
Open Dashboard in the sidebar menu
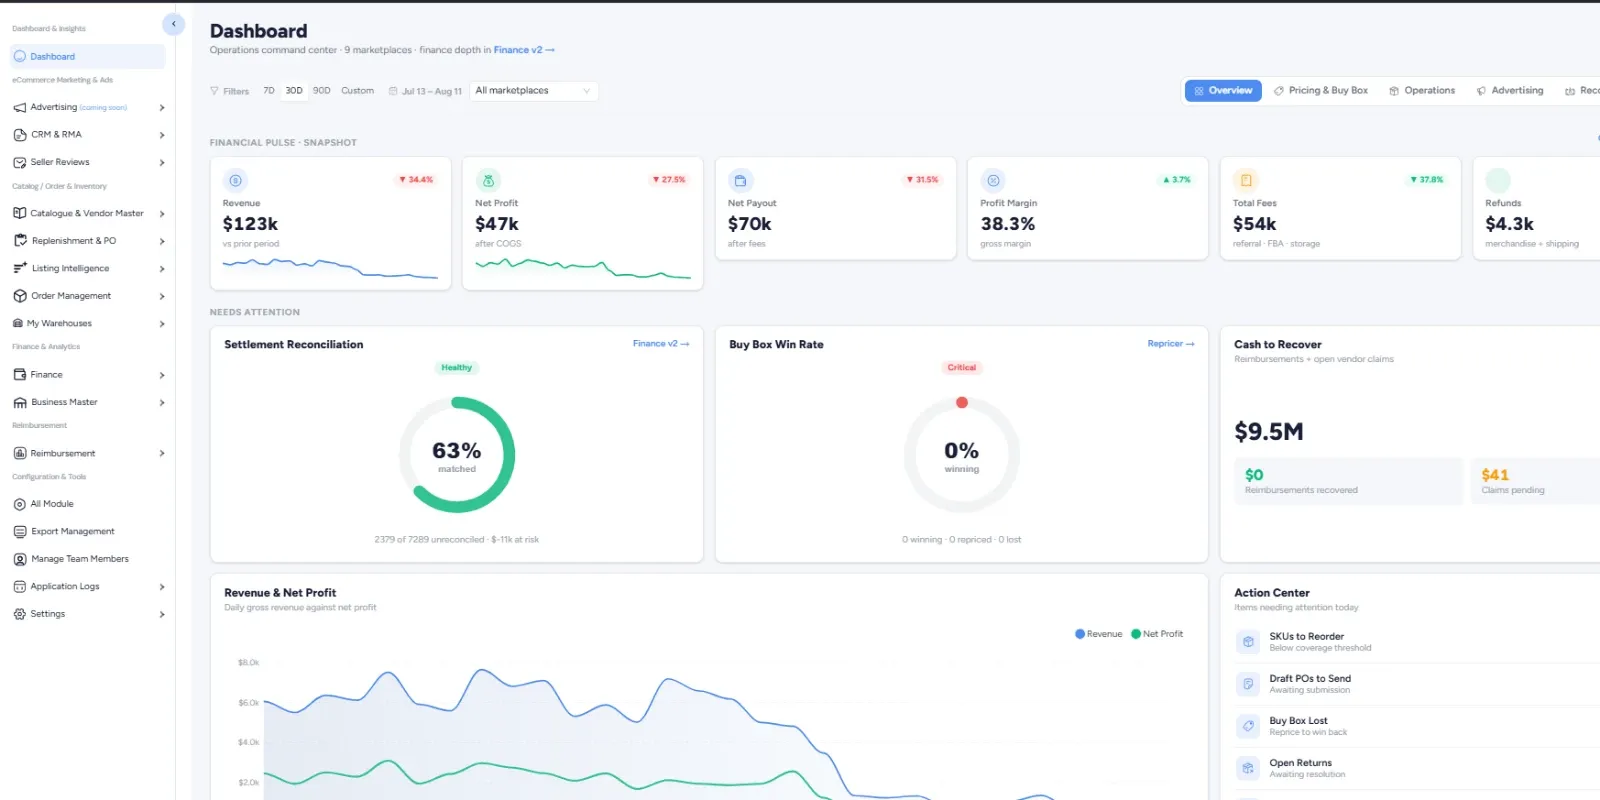[88, 57]
